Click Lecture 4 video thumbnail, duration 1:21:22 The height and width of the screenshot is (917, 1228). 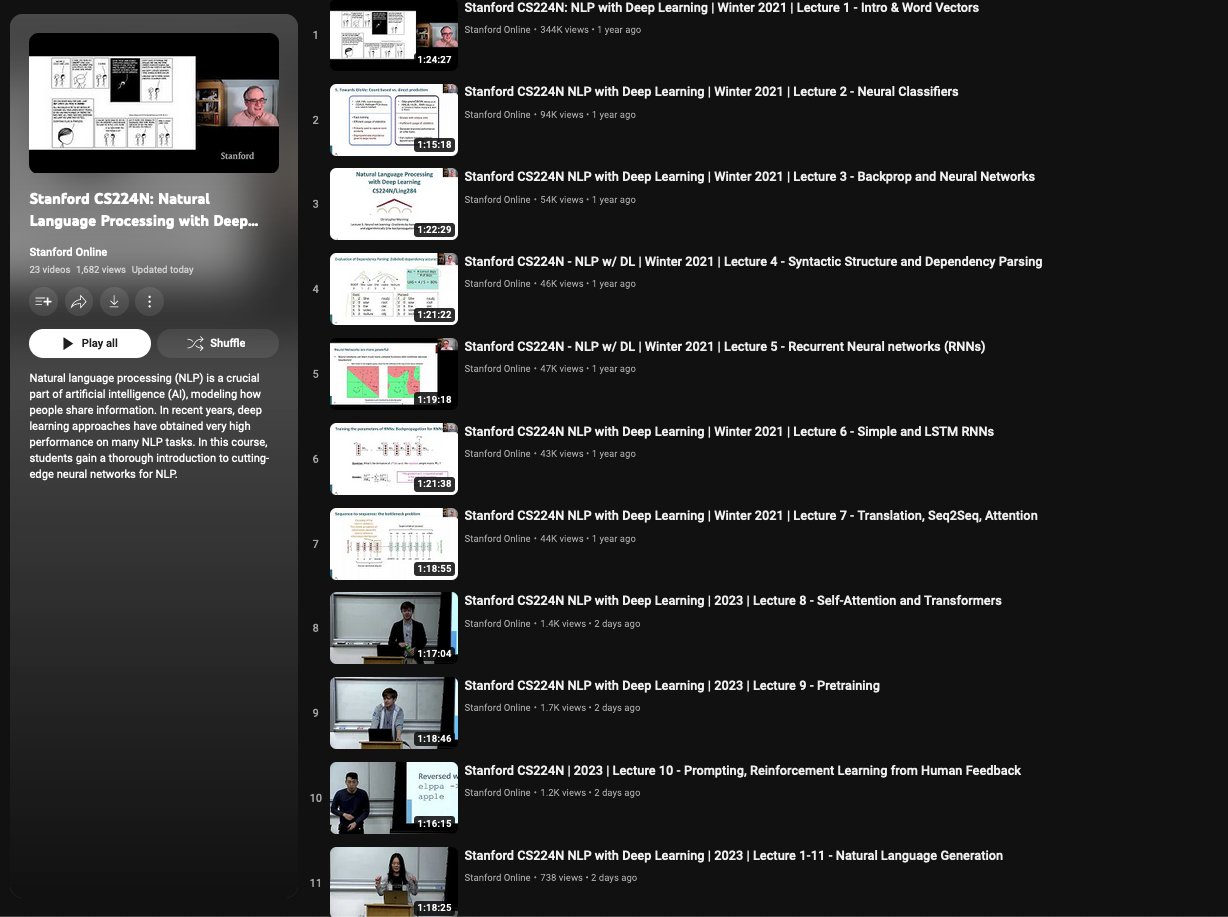click(x=394, y=289)
